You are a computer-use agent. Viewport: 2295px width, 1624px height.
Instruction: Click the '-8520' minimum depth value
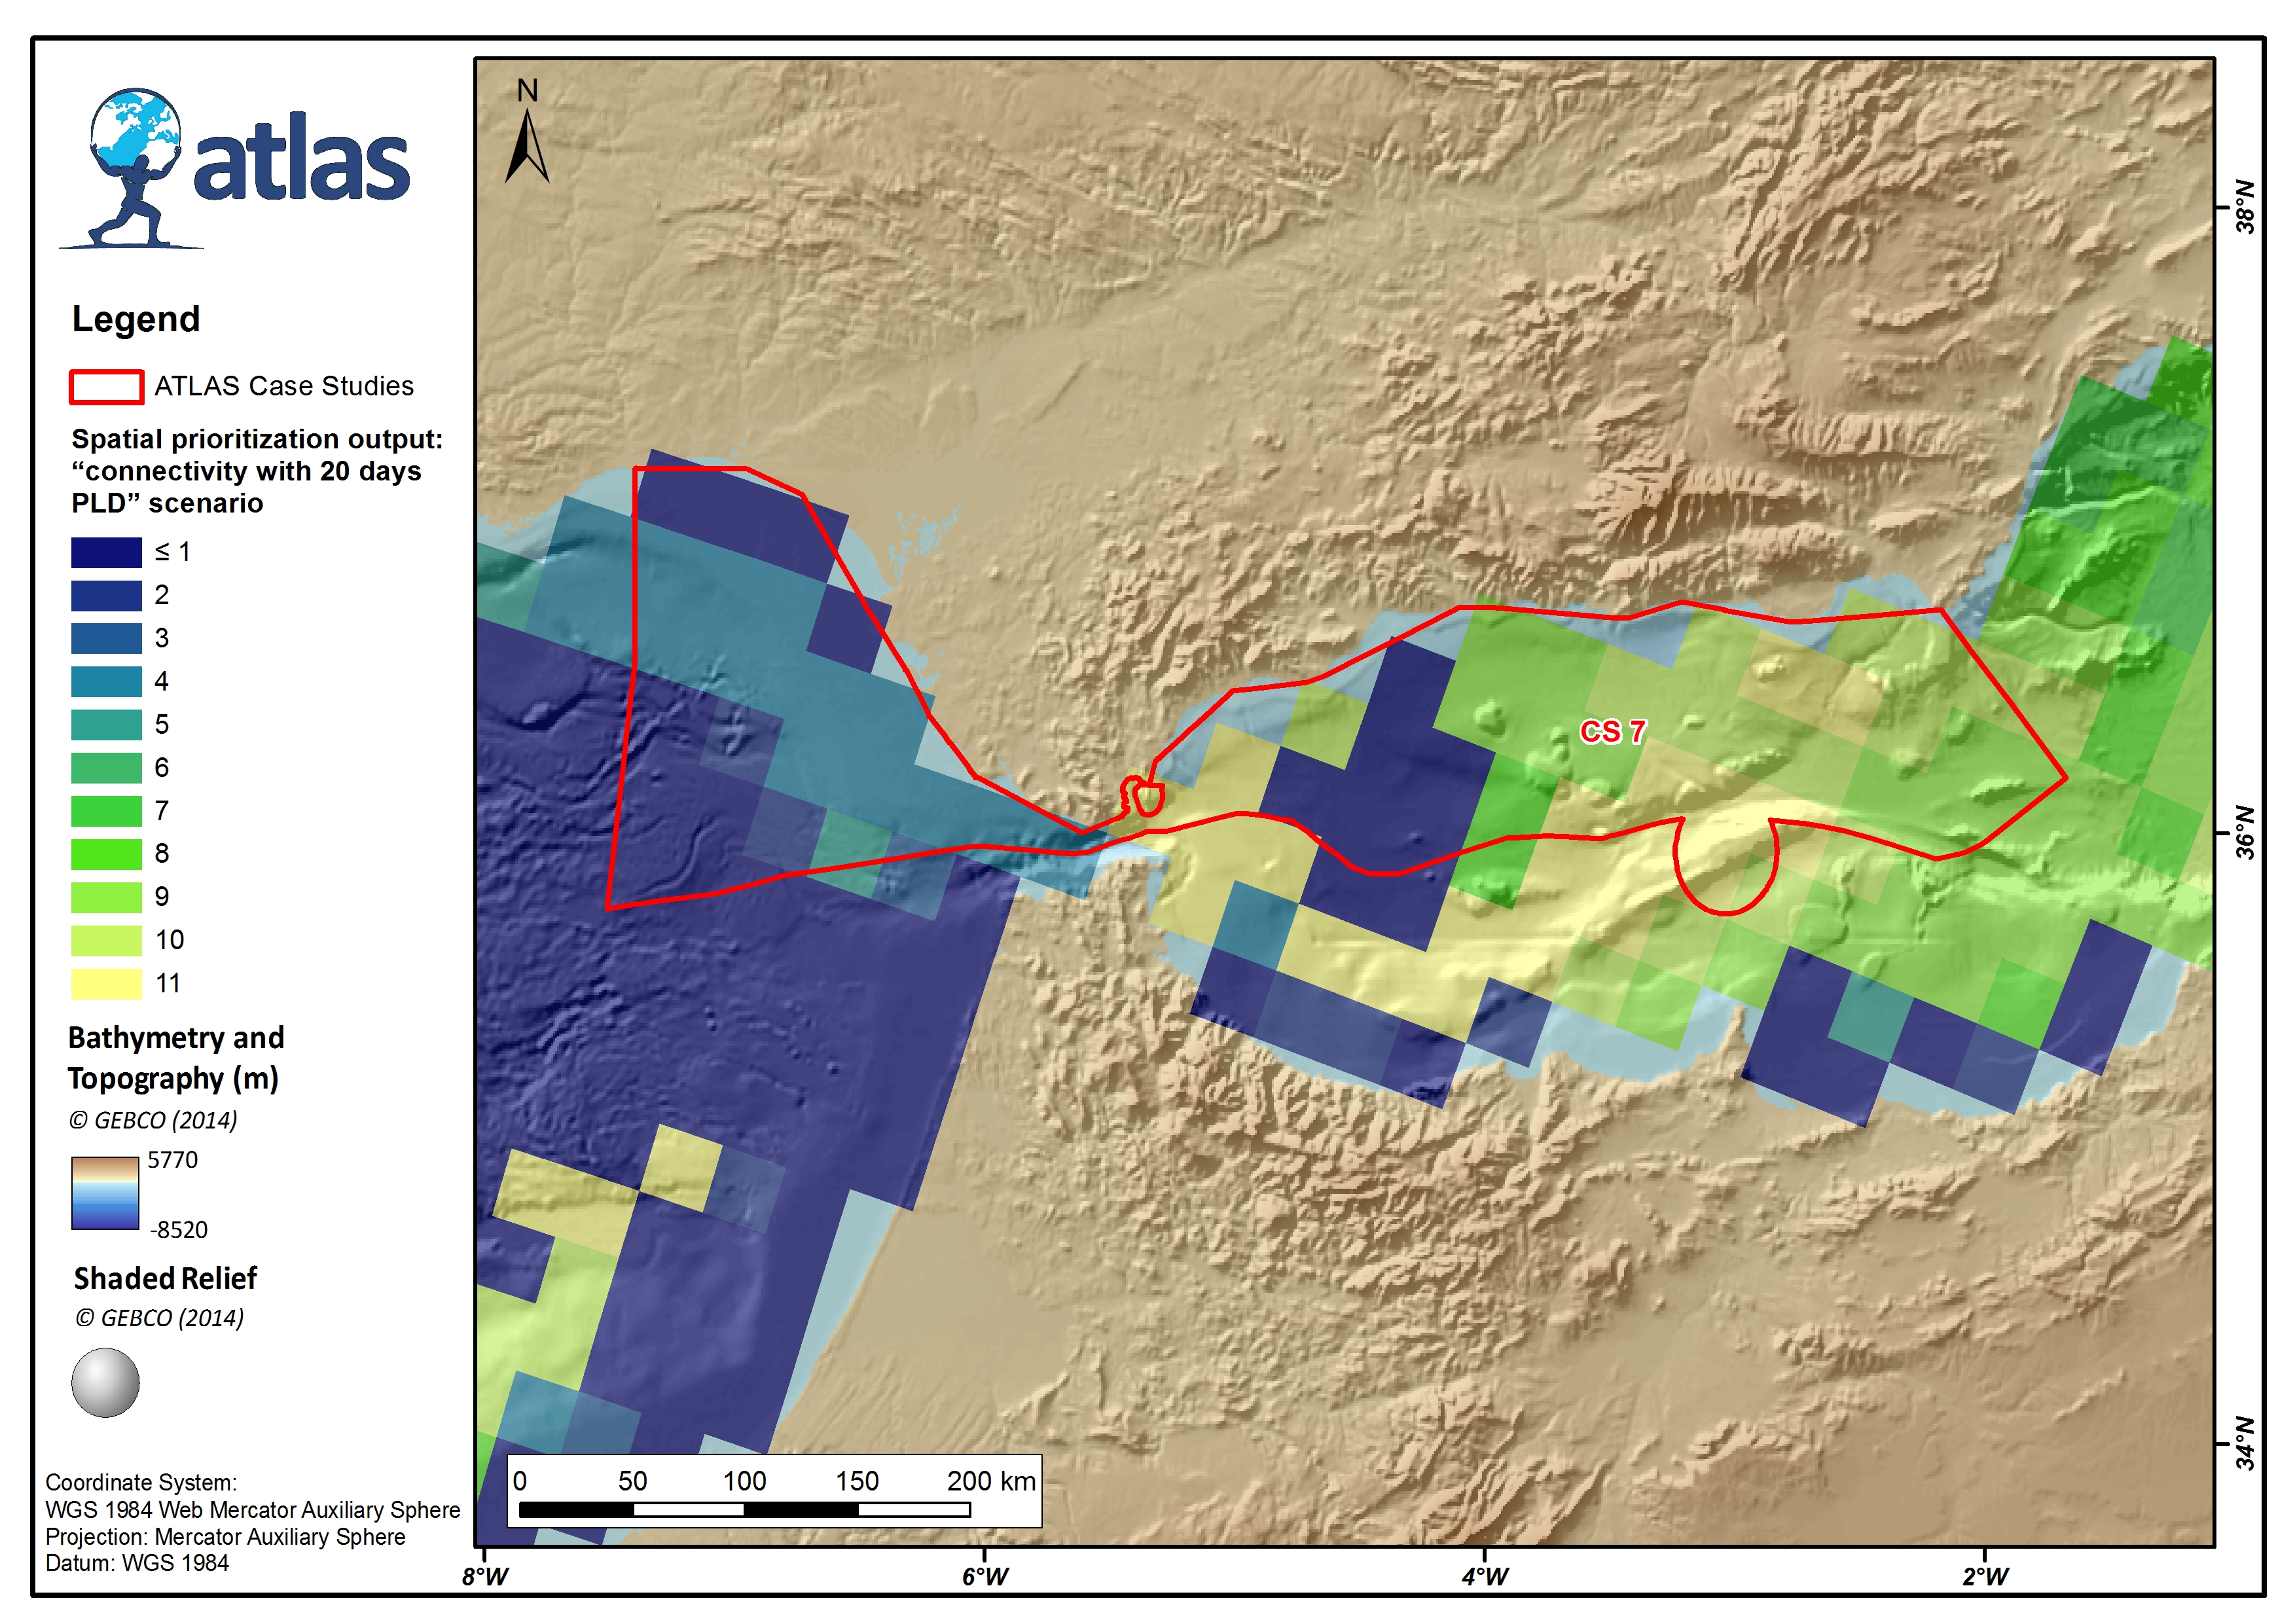click(x=178, y=1230)
